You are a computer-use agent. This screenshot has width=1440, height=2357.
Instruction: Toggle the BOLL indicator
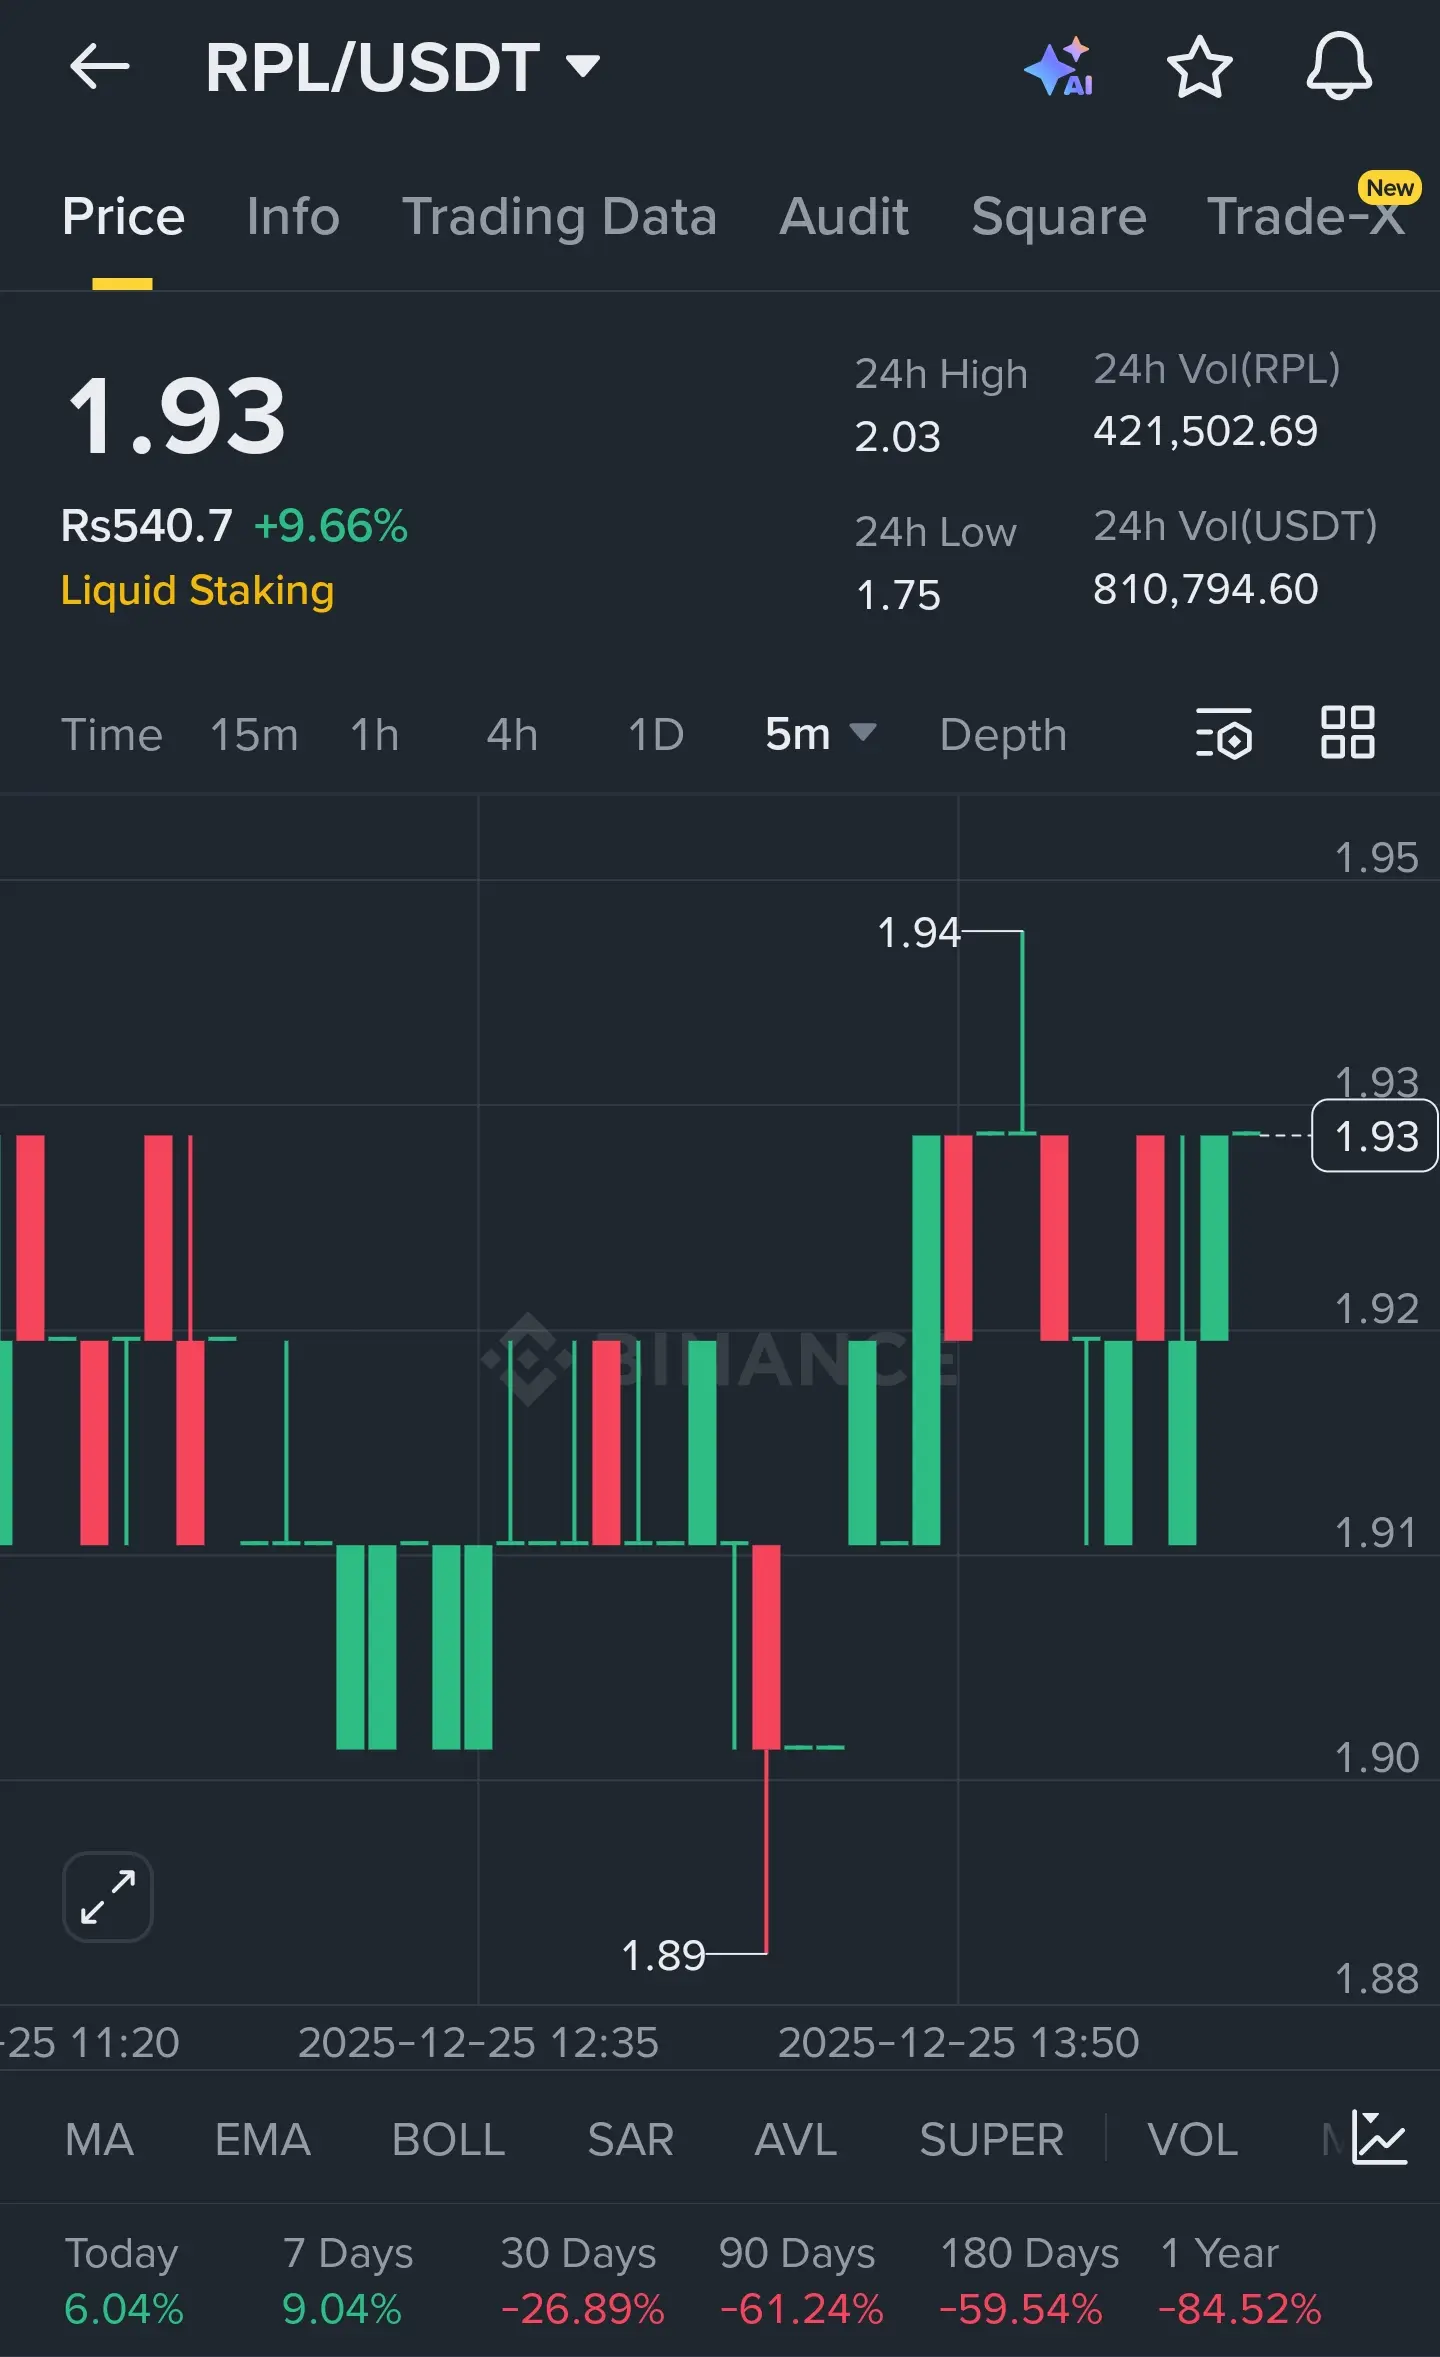[448, 2139]
